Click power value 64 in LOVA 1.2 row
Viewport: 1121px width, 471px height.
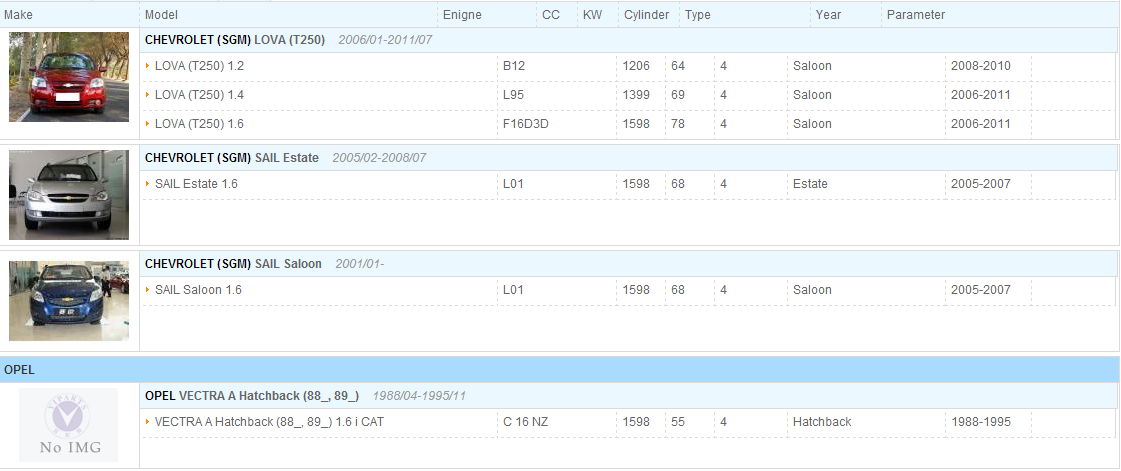pos(678,66)
